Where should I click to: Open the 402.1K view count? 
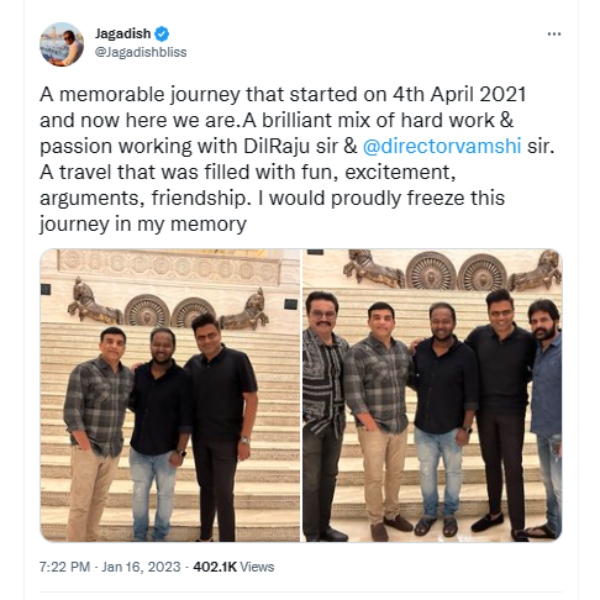(x=215, y=567)
